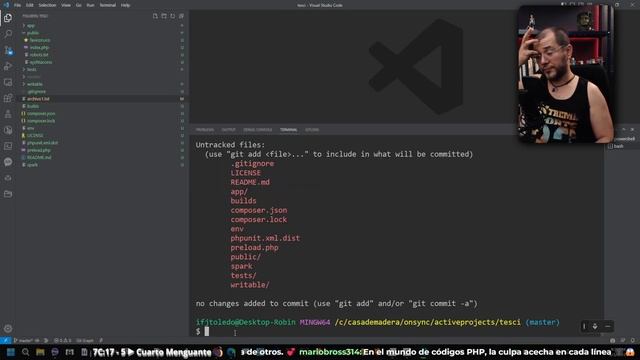This screenshot has width=640, height=360.
Task: Switch to the Output panel tab
Action: 229,130
